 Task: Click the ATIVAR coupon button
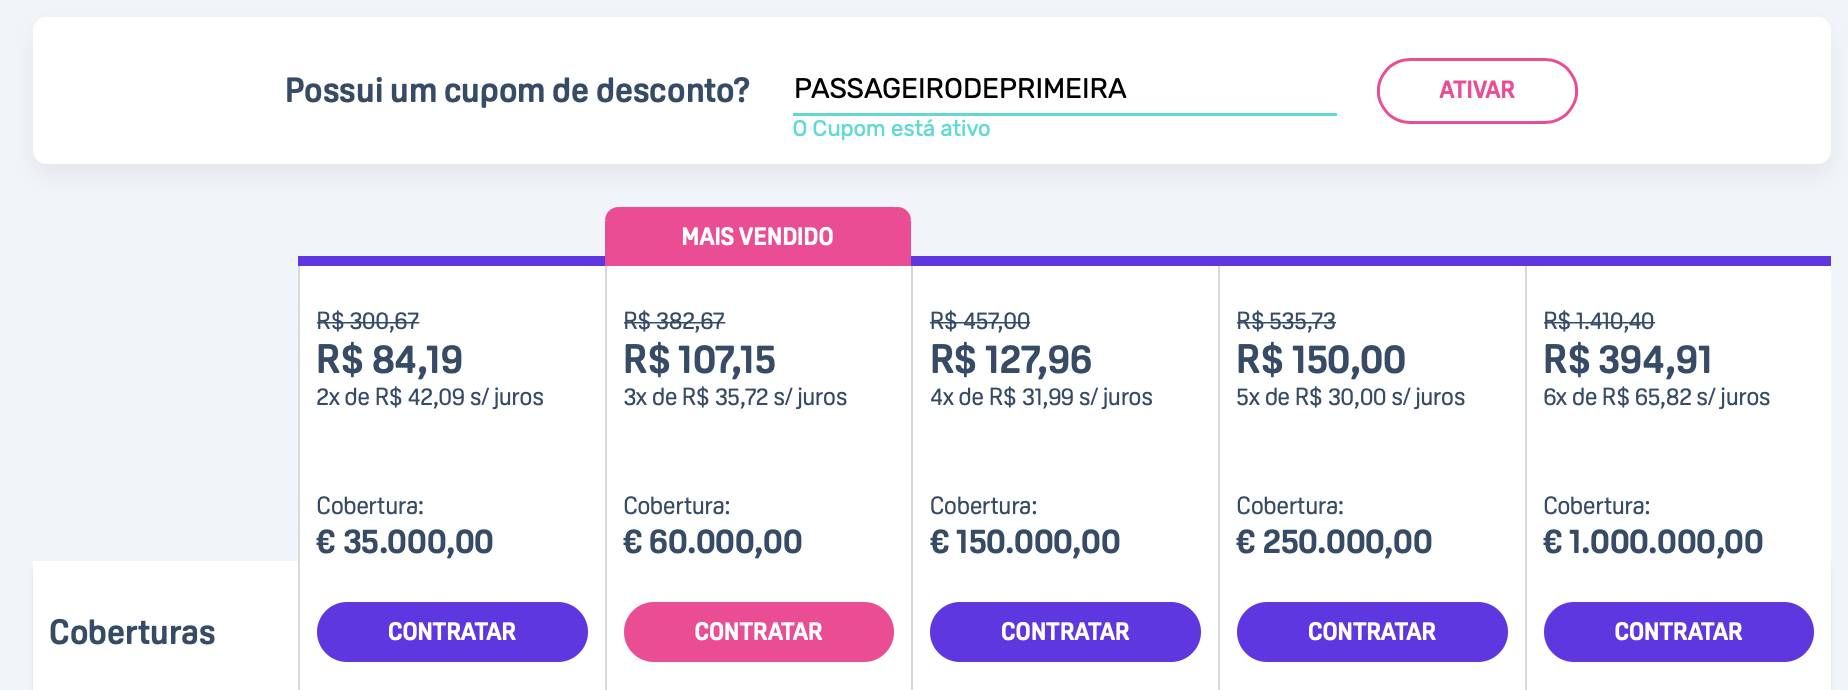coord(1477,91)
